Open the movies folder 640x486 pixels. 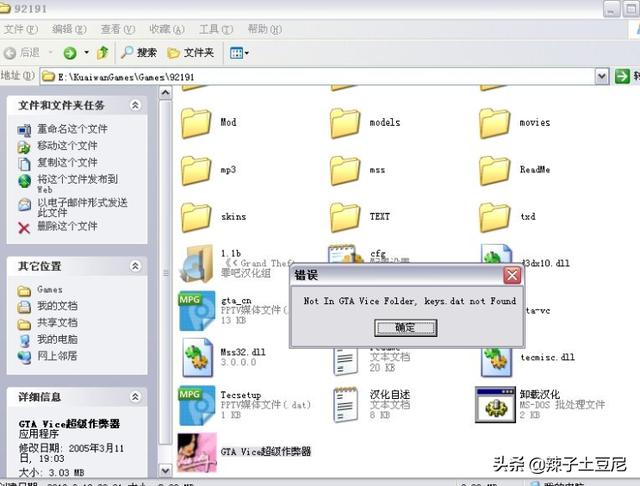pos(495,123)
